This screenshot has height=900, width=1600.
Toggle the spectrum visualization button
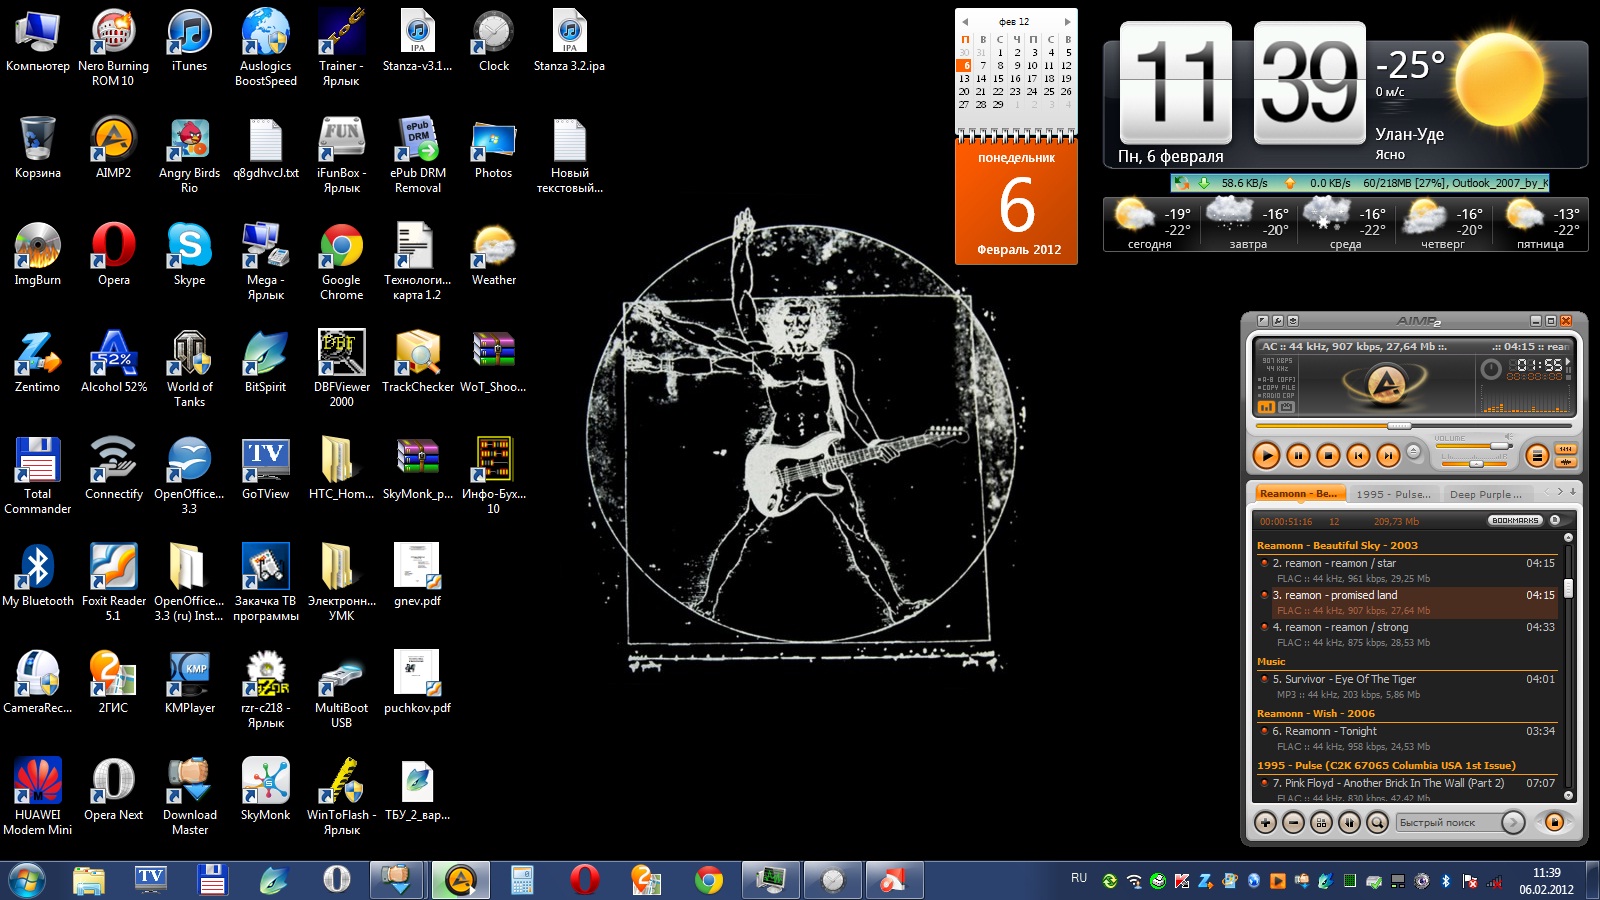point(1267,407)
